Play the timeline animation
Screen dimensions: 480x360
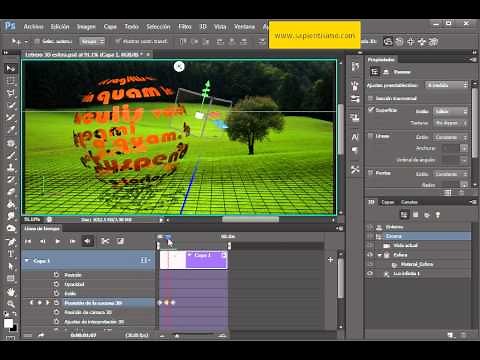click(57, 241)
